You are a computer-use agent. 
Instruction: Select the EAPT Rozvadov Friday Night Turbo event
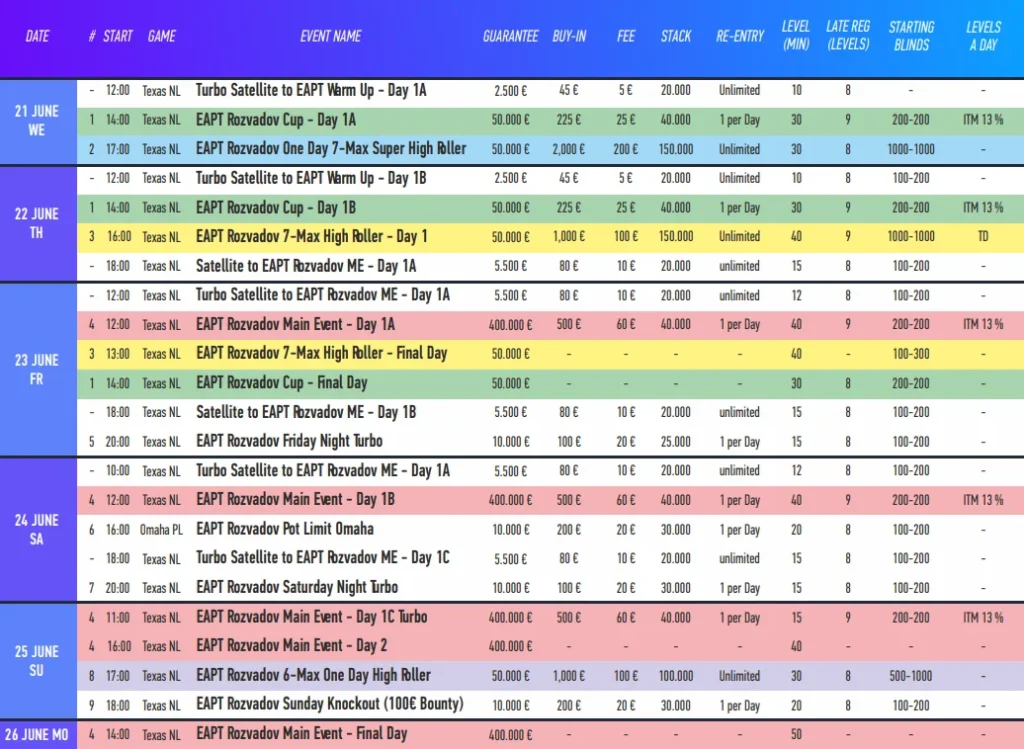coord(289,441)
